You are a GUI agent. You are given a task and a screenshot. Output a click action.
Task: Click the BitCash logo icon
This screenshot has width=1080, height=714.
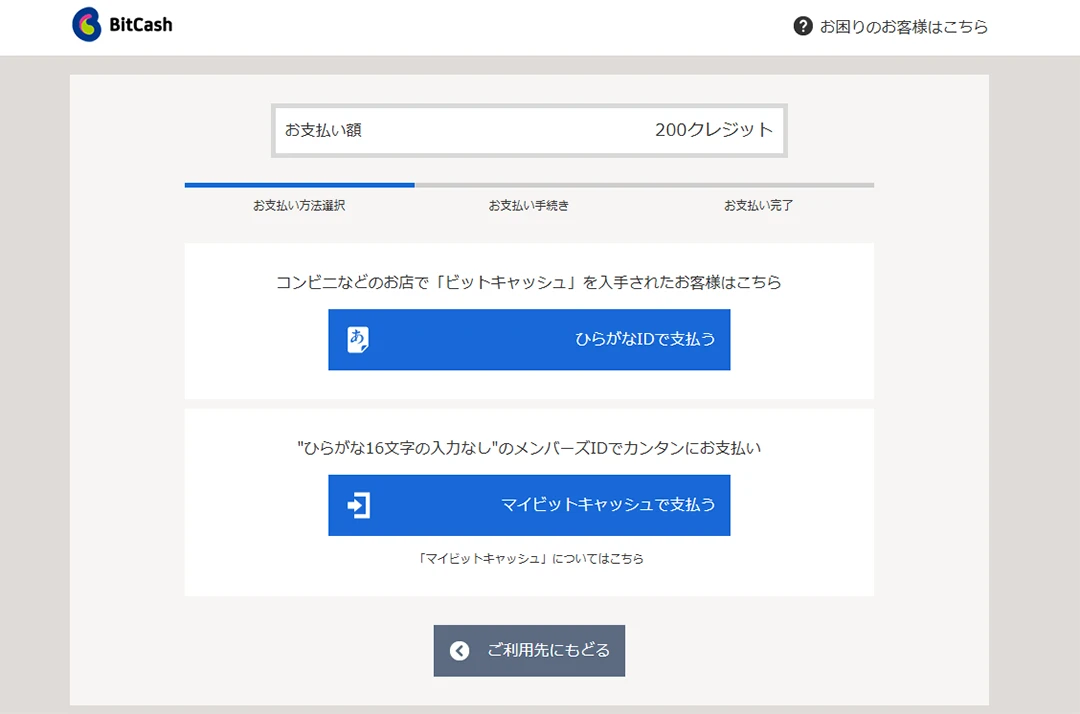tap(87, 25)
